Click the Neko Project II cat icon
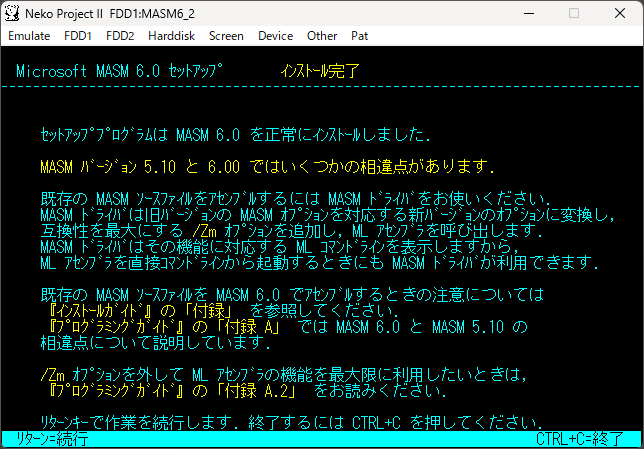The width and height of the screenshot is (644, 449). [12, 14]
